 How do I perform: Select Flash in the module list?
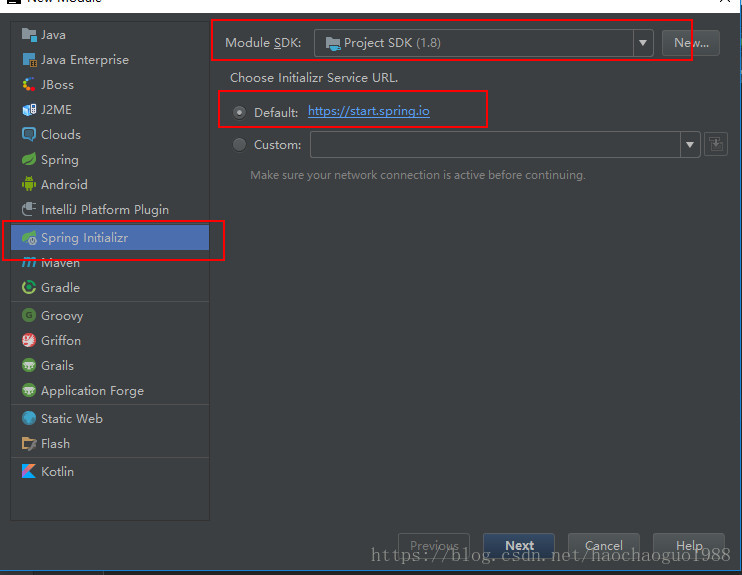click(110, 443)
